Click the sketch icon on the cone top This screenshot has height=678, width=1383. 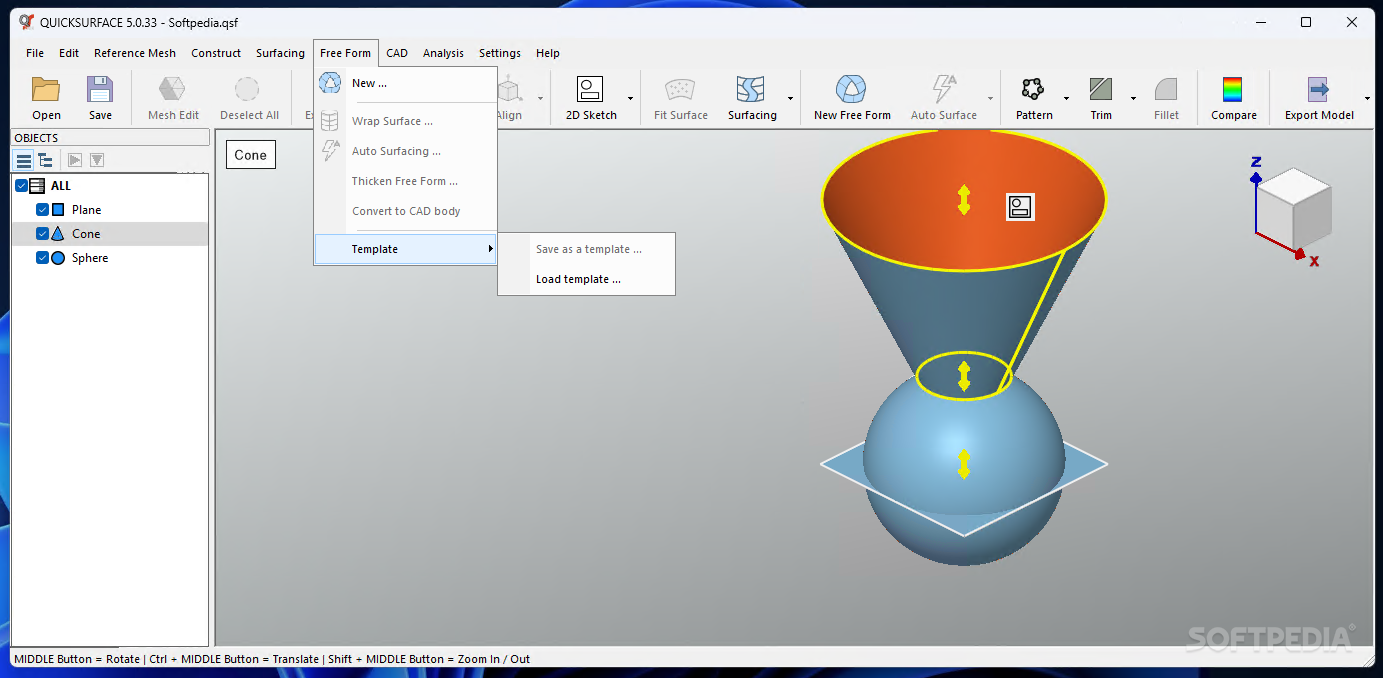1020,207
